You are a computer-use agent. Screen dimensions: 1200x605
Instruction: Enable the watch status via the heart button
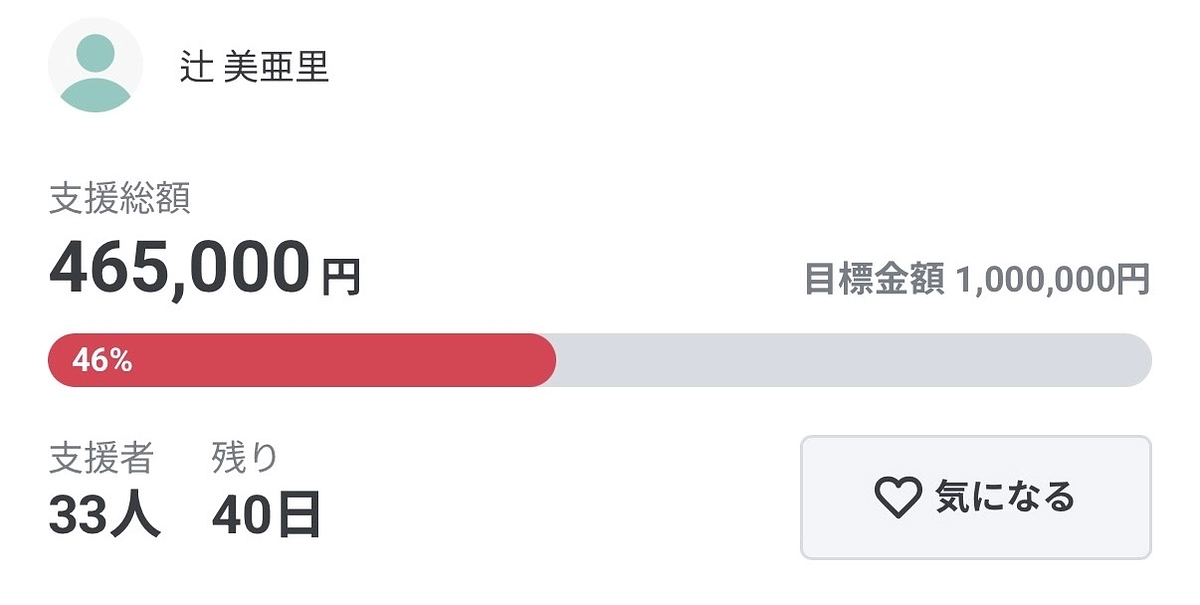pyautogui.click(x=975, y=495)
